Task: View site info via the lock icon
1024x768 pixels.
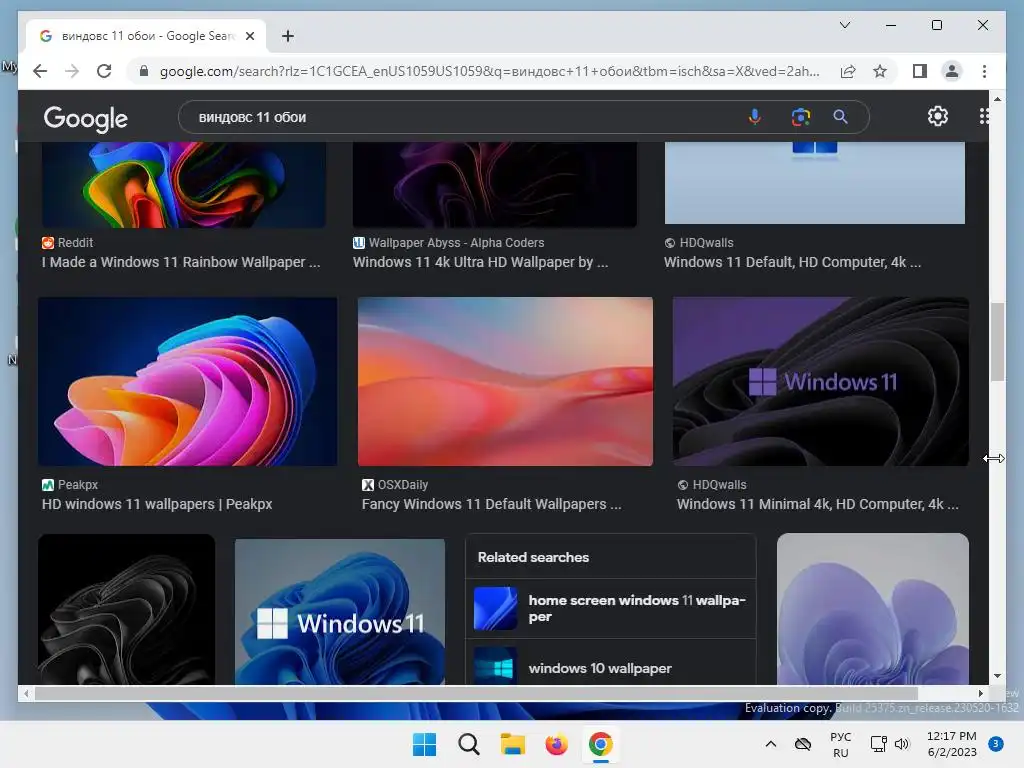Action: [x=144, y=71]
